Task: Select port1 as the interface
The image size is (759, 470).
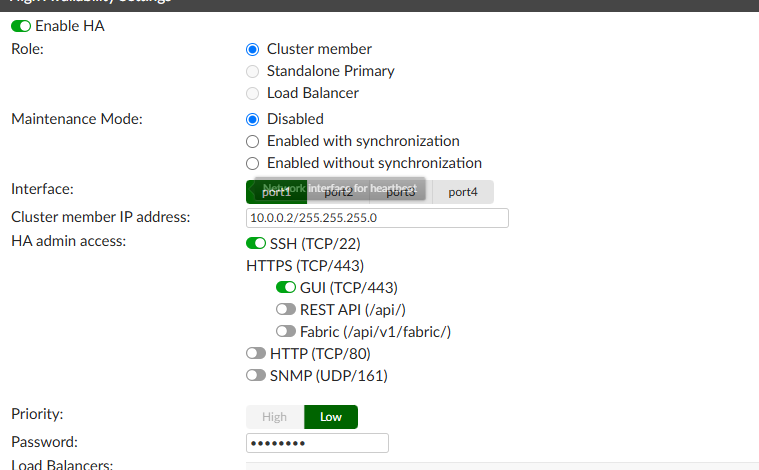Action: tap(276, 192)
